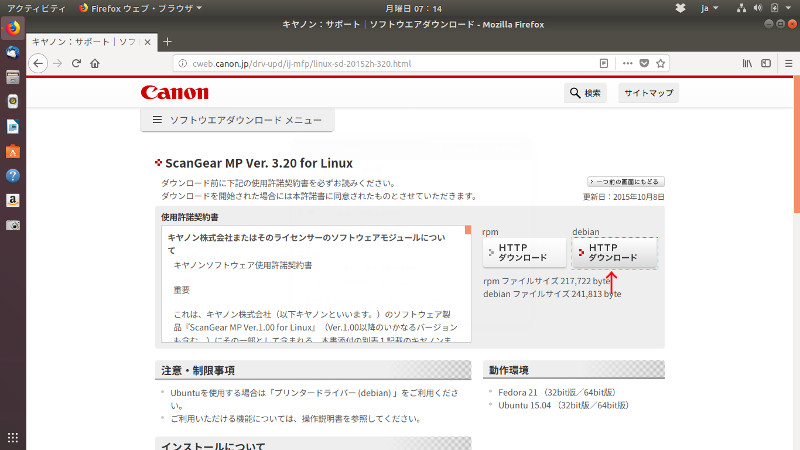Open the 検索 search button

coord(585,93)
